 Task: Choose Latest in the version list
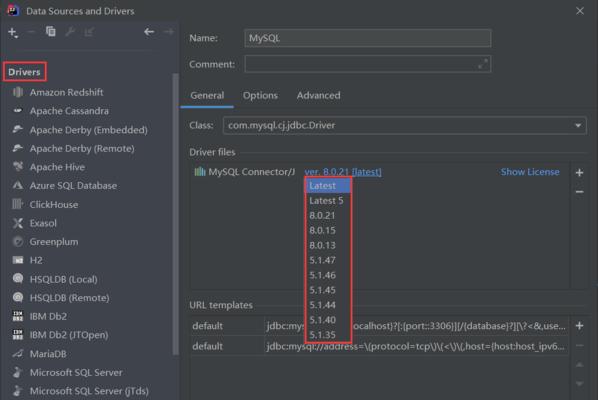328,186
